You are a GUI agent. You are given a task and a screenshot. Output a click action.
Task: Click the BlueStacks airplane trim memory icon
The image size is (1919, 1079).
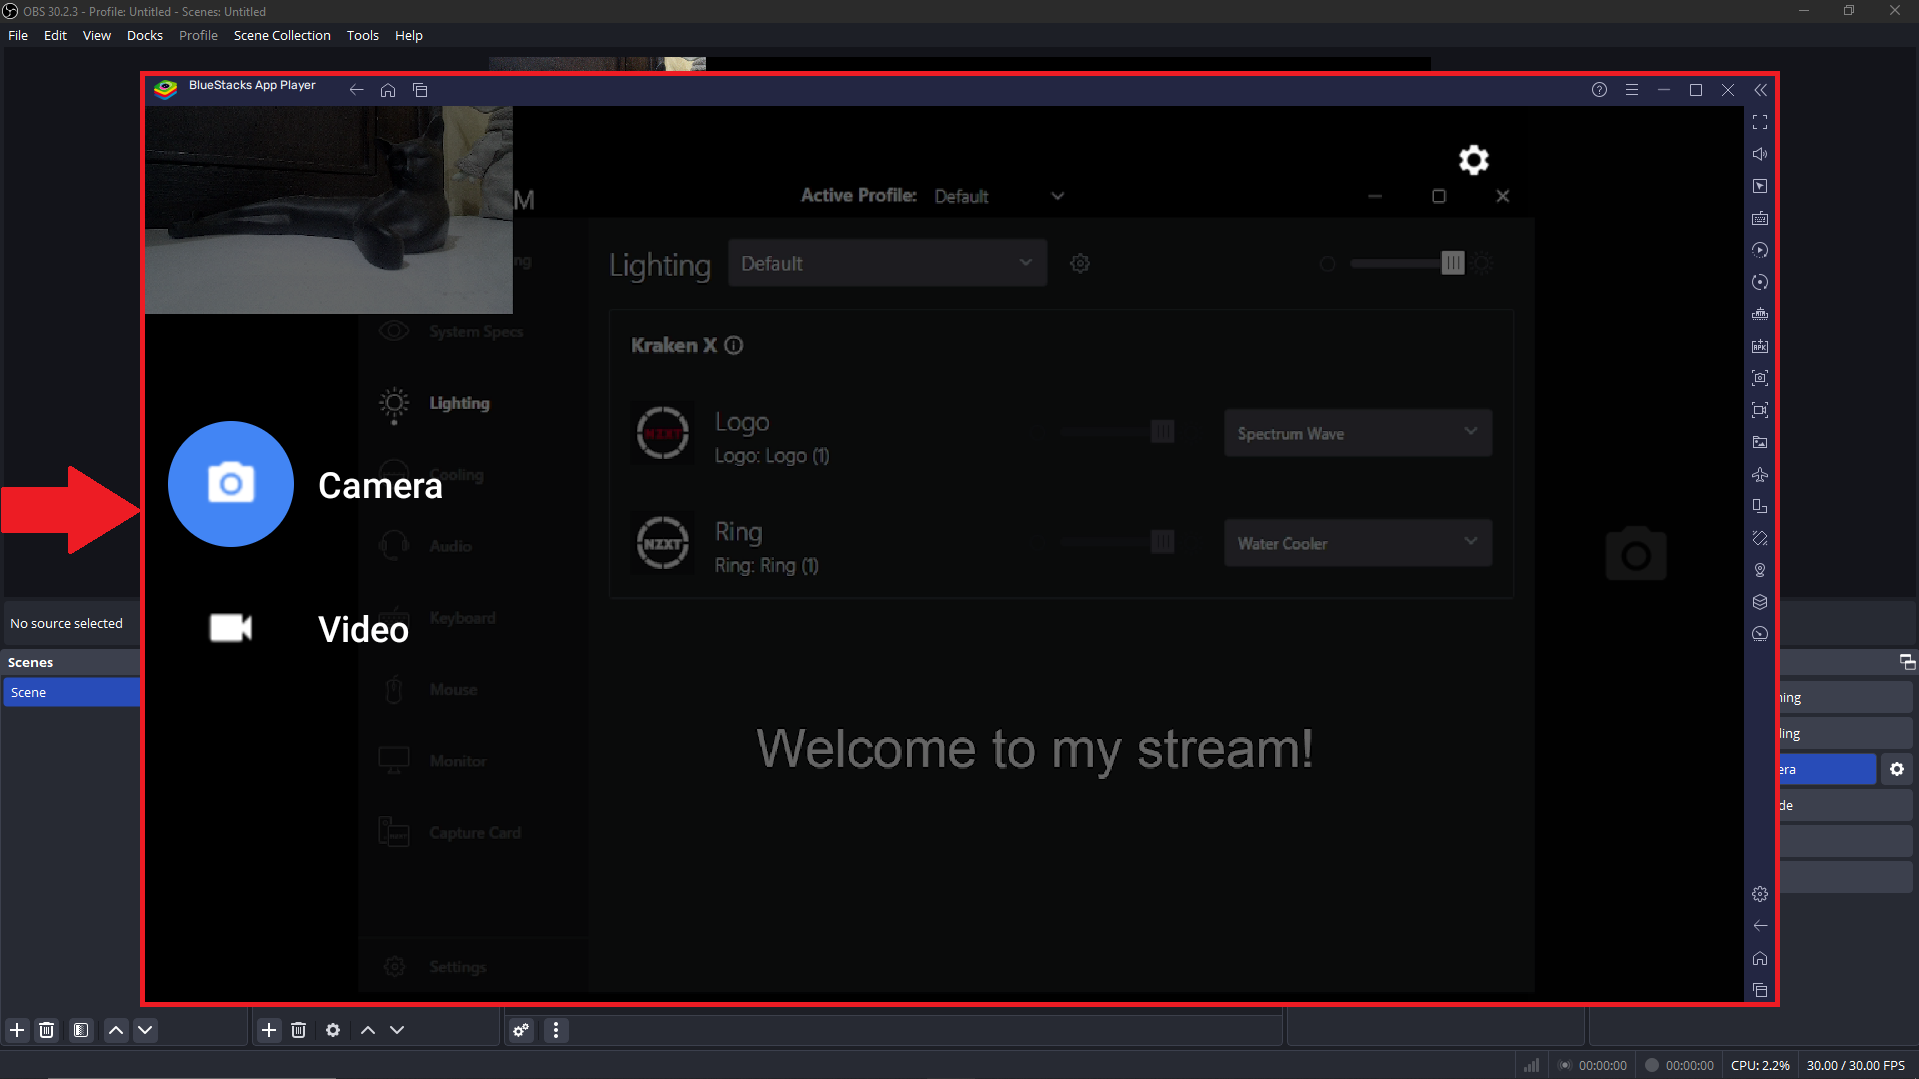pos(1760,474)
